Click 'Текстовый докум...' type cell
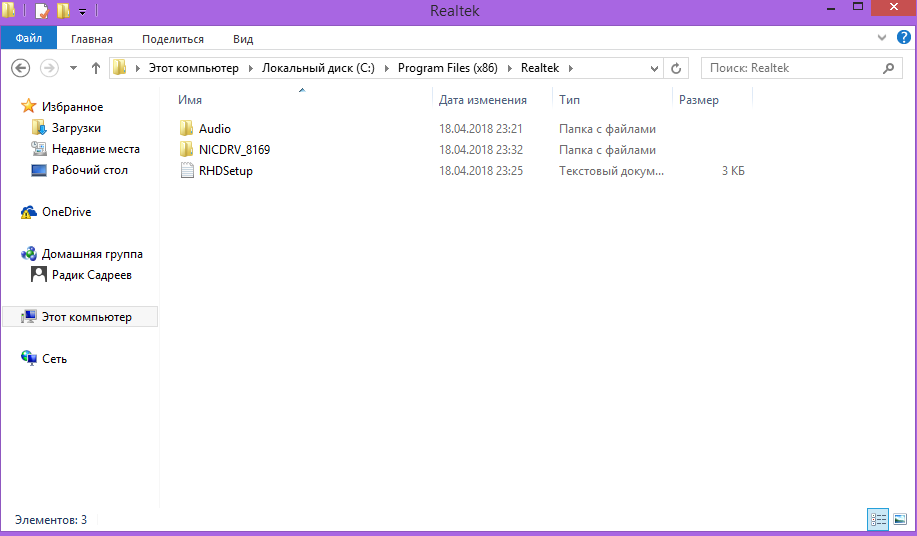Viewport: 917px width, 536px height. [x=611, y=171]
